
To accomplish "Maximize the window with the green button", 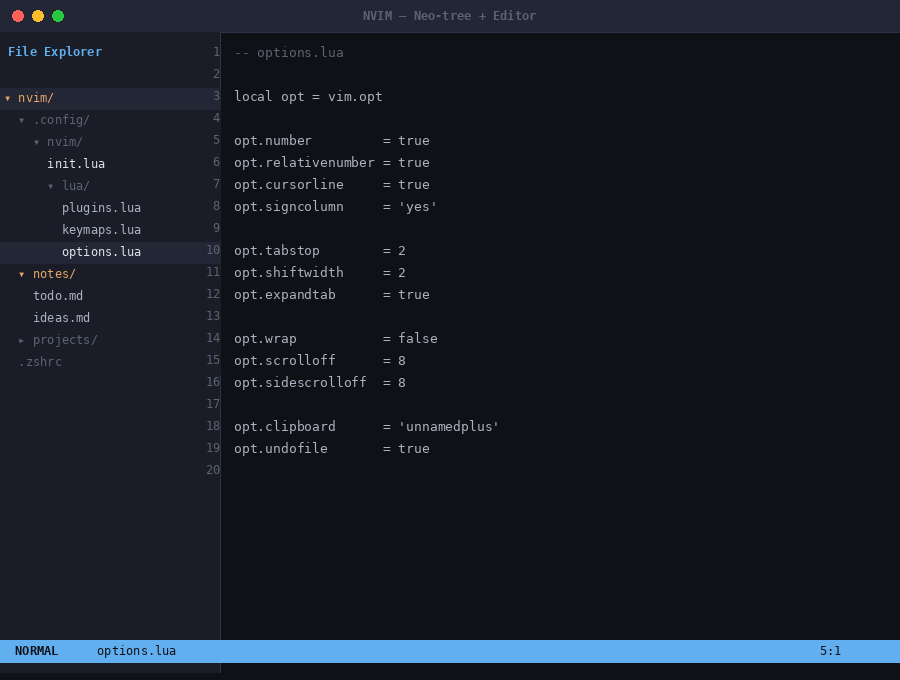I will click(x=58, y=16).
